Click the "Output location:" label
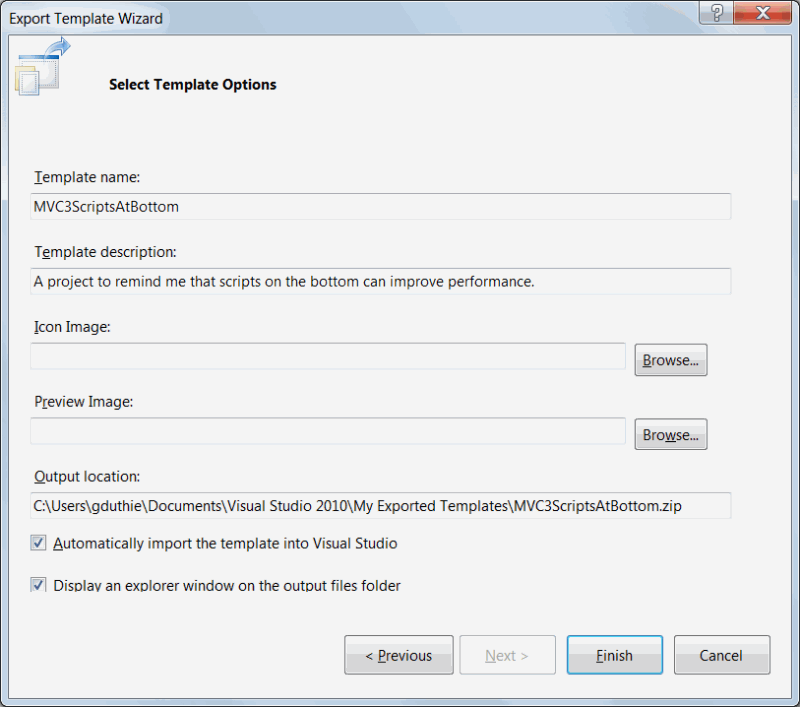The height and width of the screenshot is (707, 800). click(87, 477)
